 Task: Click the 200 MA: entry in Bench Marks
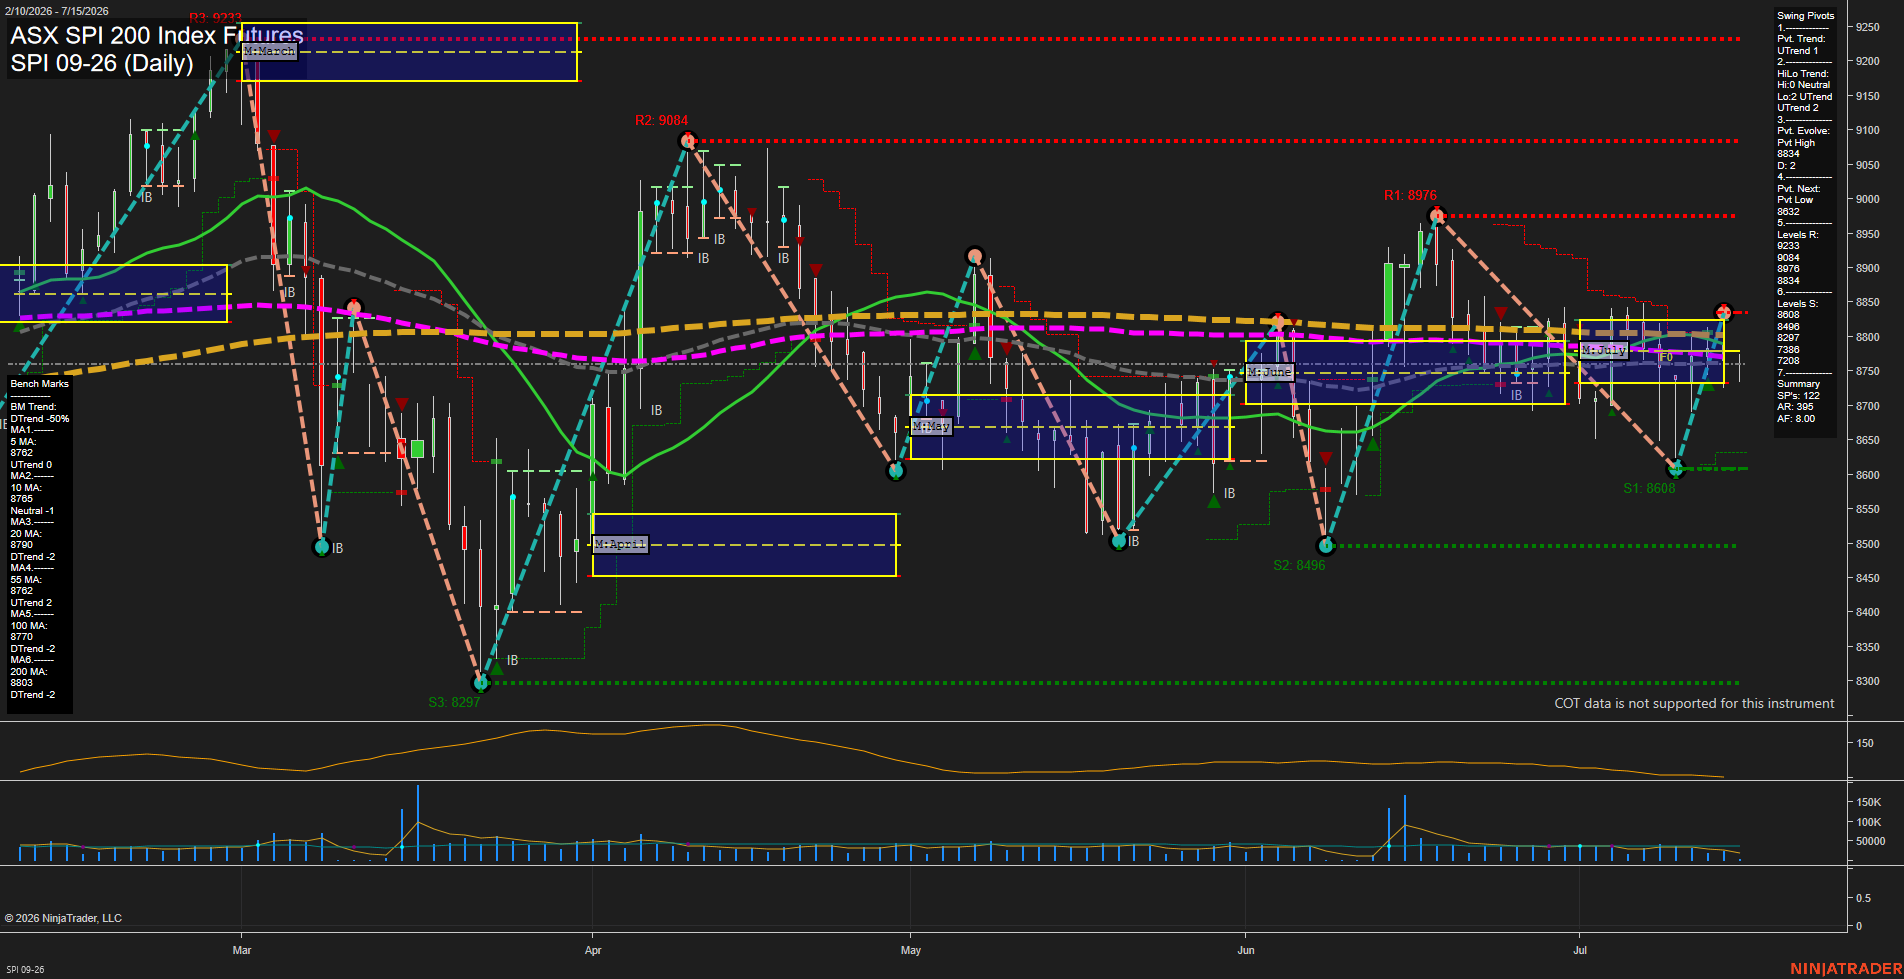tap(29, 672)
